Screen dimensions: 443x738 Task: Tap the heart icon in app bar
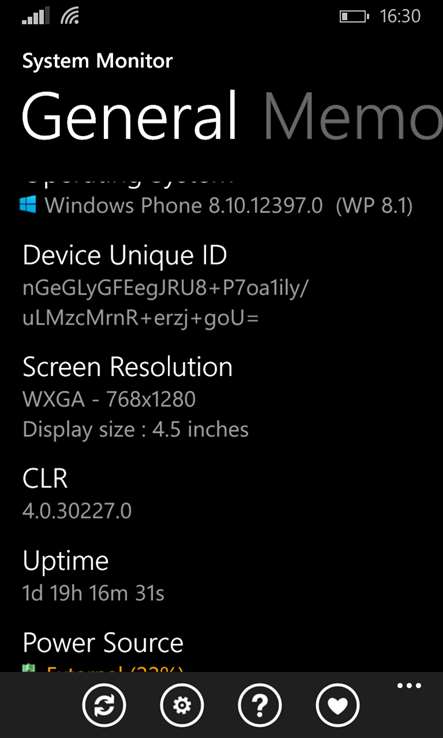coord(338,705)
